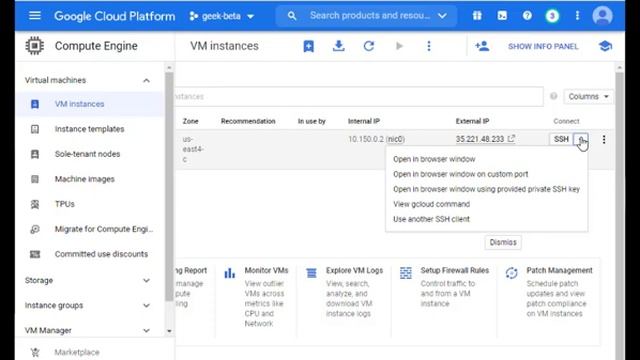Open the help question mark icon
640x360 pixels.
tap(527, 16)
